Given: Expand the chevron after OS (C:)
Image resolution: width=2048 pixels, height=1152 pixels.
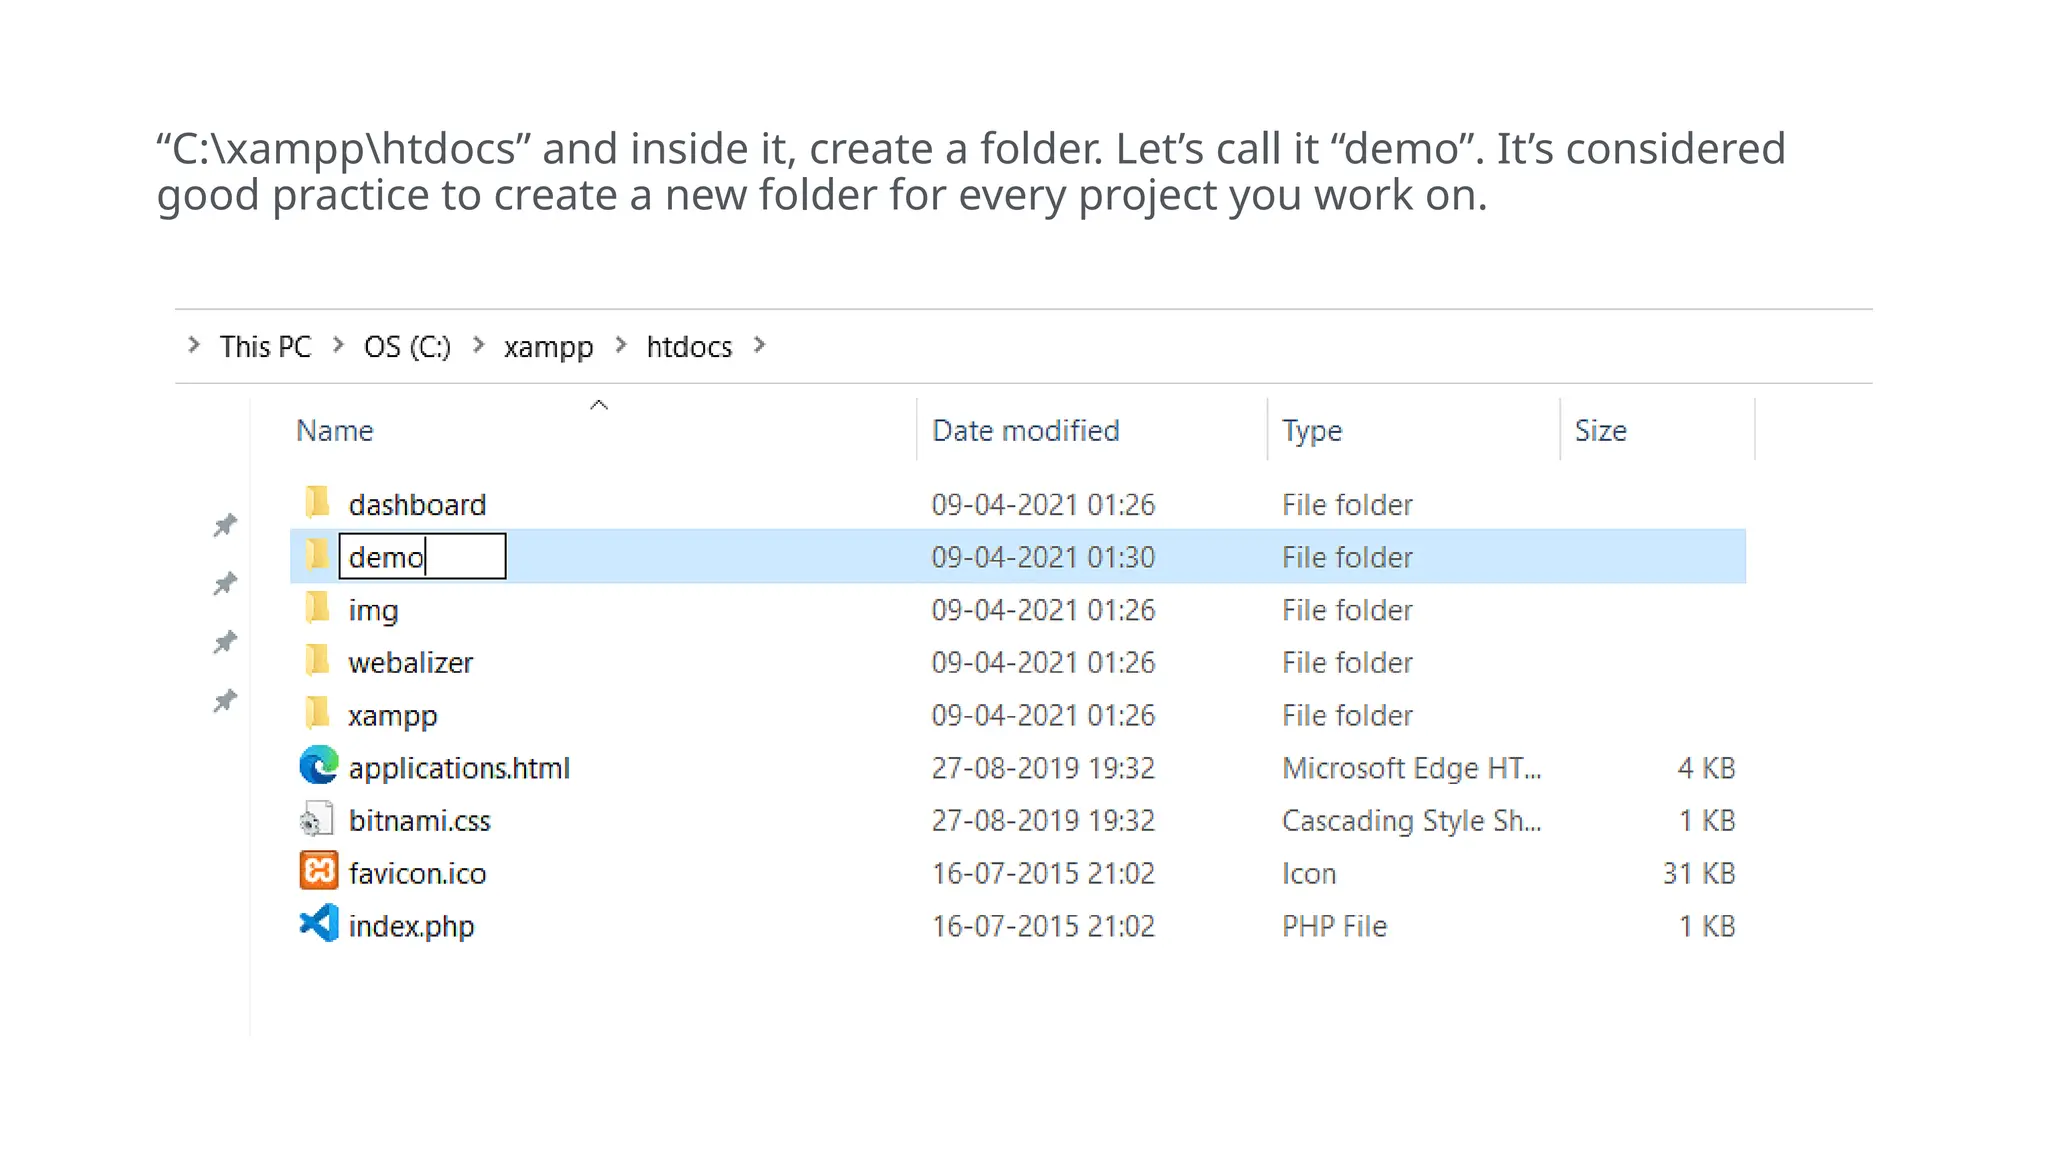Looking at the screenshot, I should click(x=478, y=345).
